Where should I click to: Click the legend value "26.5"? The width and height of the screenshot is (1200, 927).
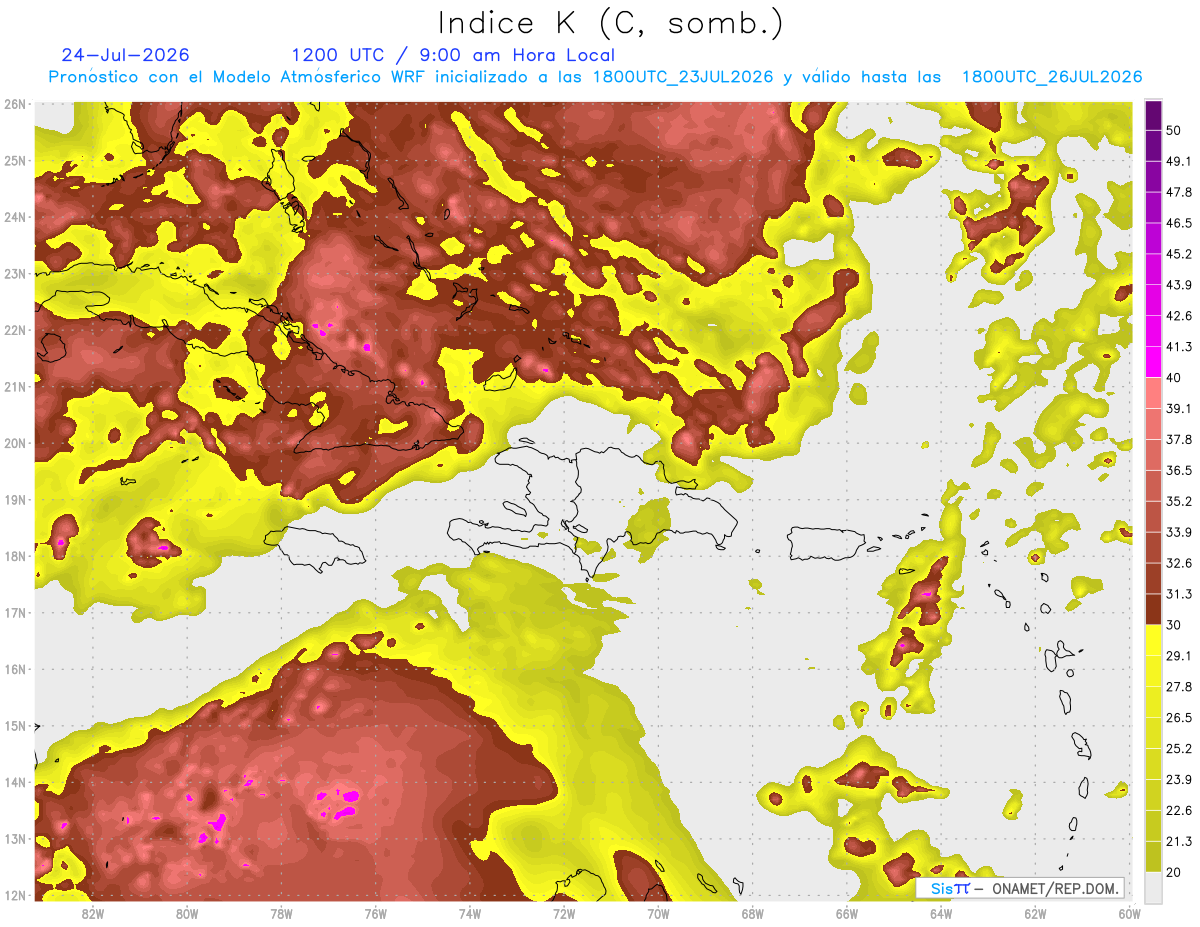tap(1179, 718)
